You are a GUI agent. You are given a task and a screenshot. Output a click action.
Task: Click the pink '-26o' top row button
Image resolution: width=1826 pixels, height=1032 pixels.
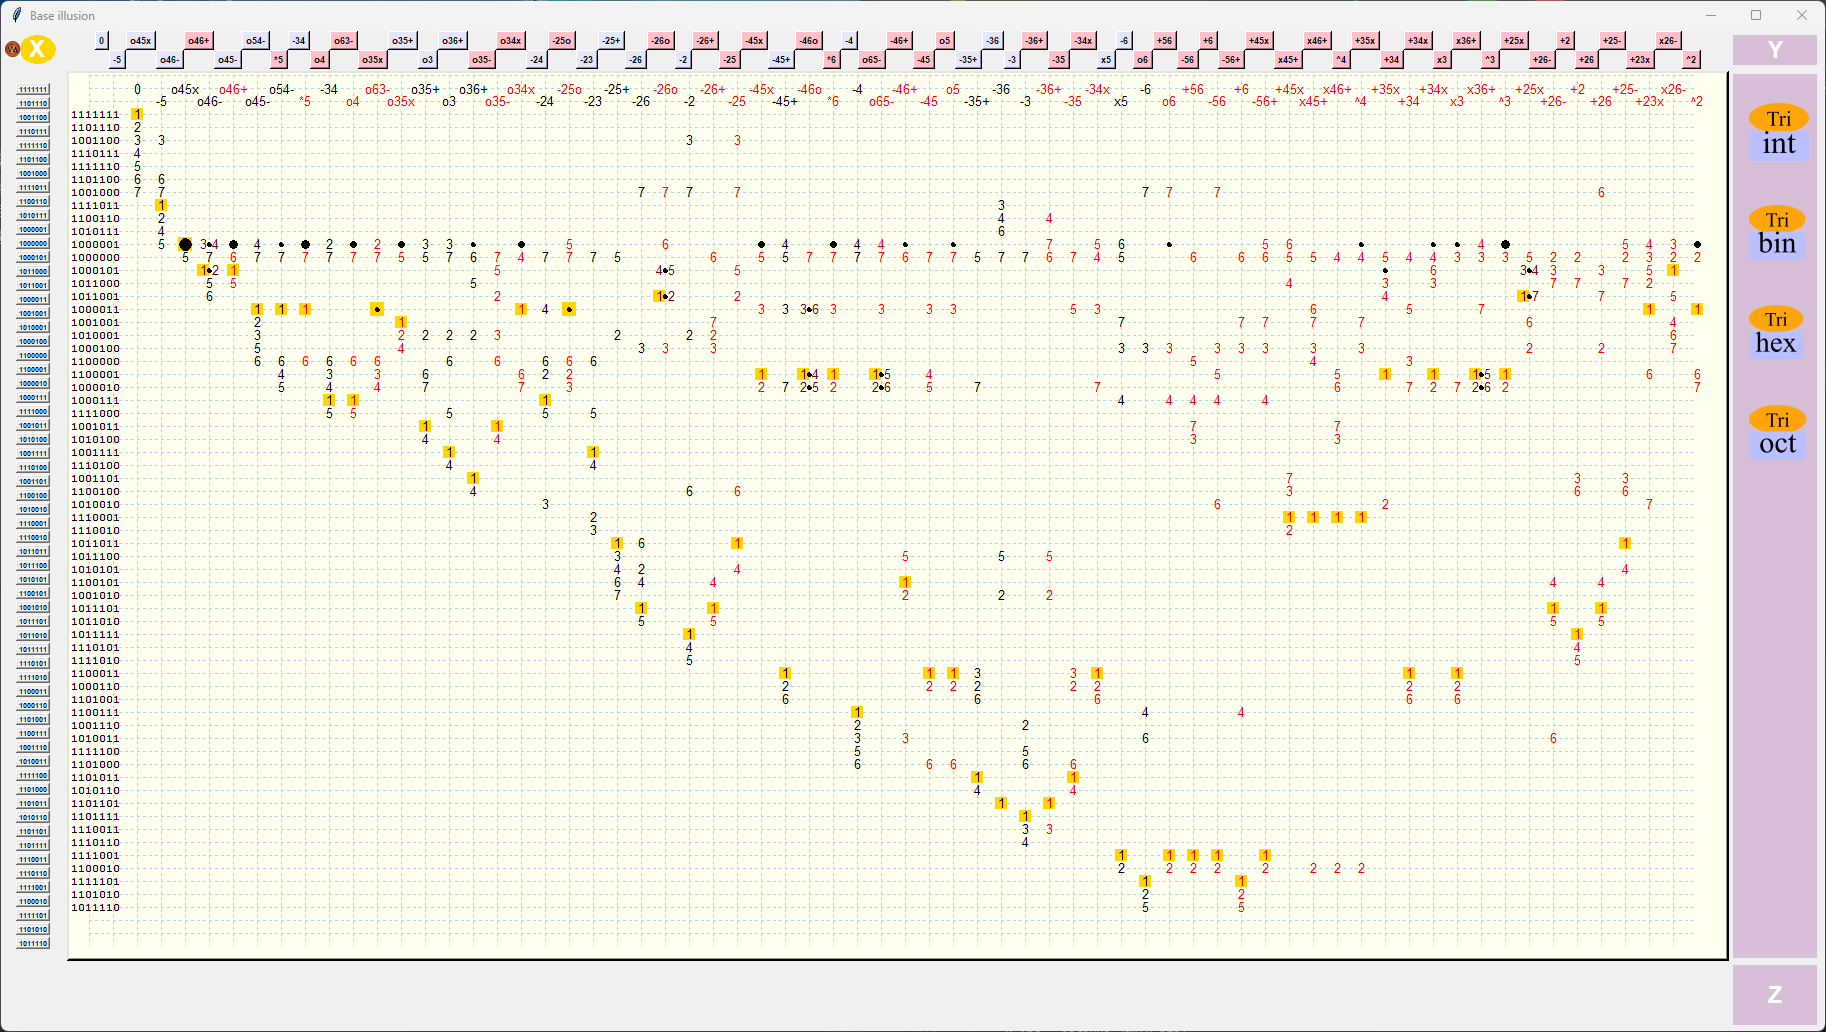tap(661, 40)
